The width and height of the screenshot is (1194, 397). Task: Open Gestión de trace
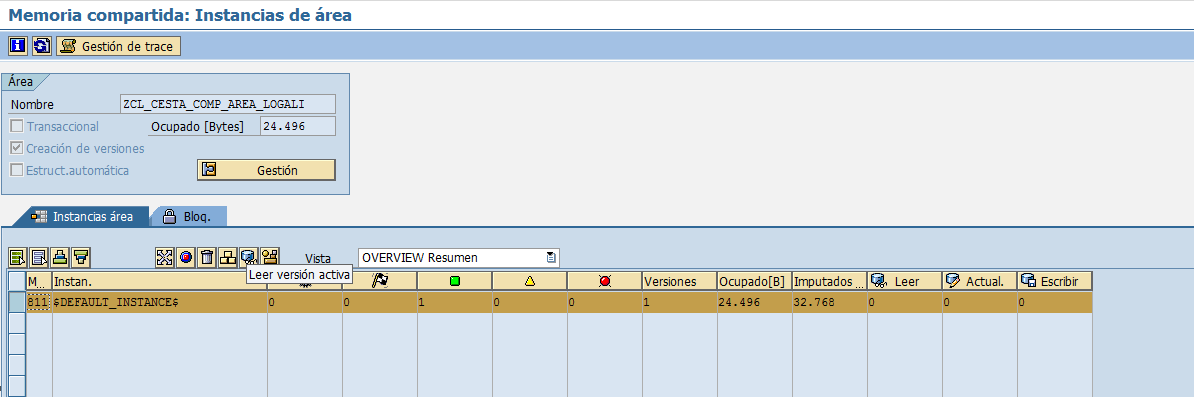point(119,46)
